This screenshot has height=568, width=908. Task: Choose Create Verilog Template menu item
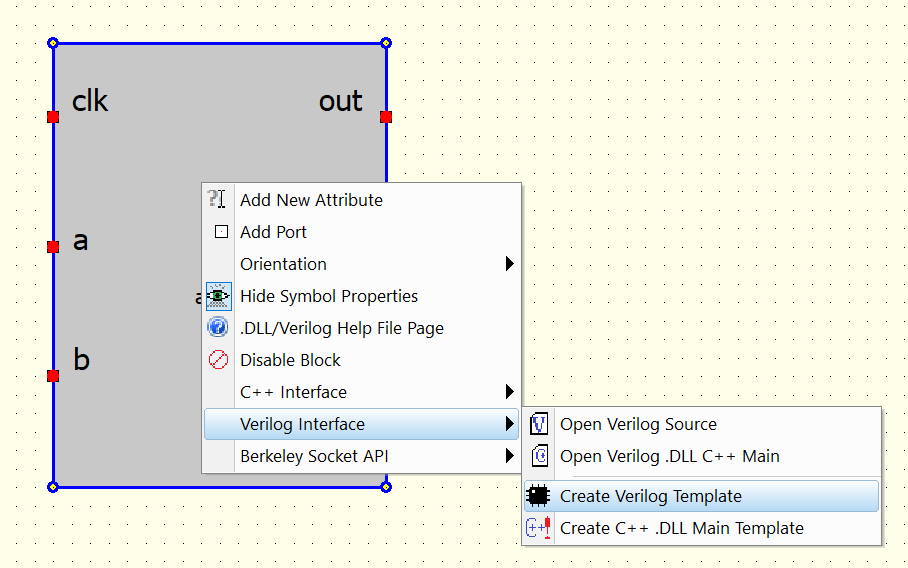(650, 496)
